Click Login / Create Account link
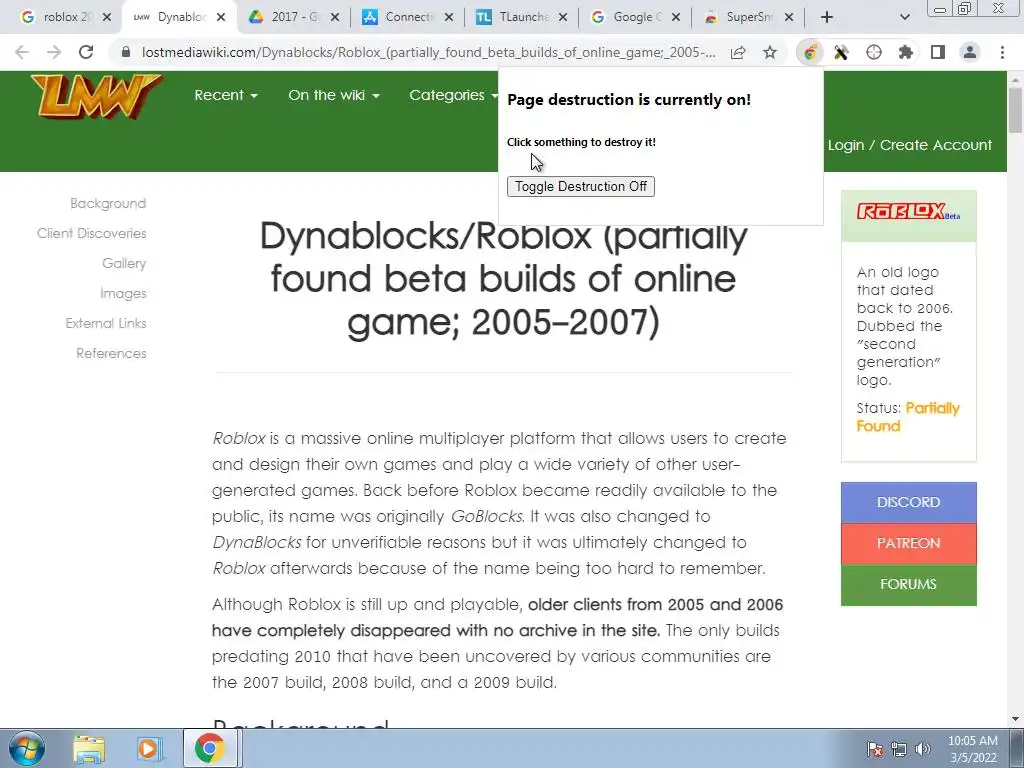 tap(910, 145)
